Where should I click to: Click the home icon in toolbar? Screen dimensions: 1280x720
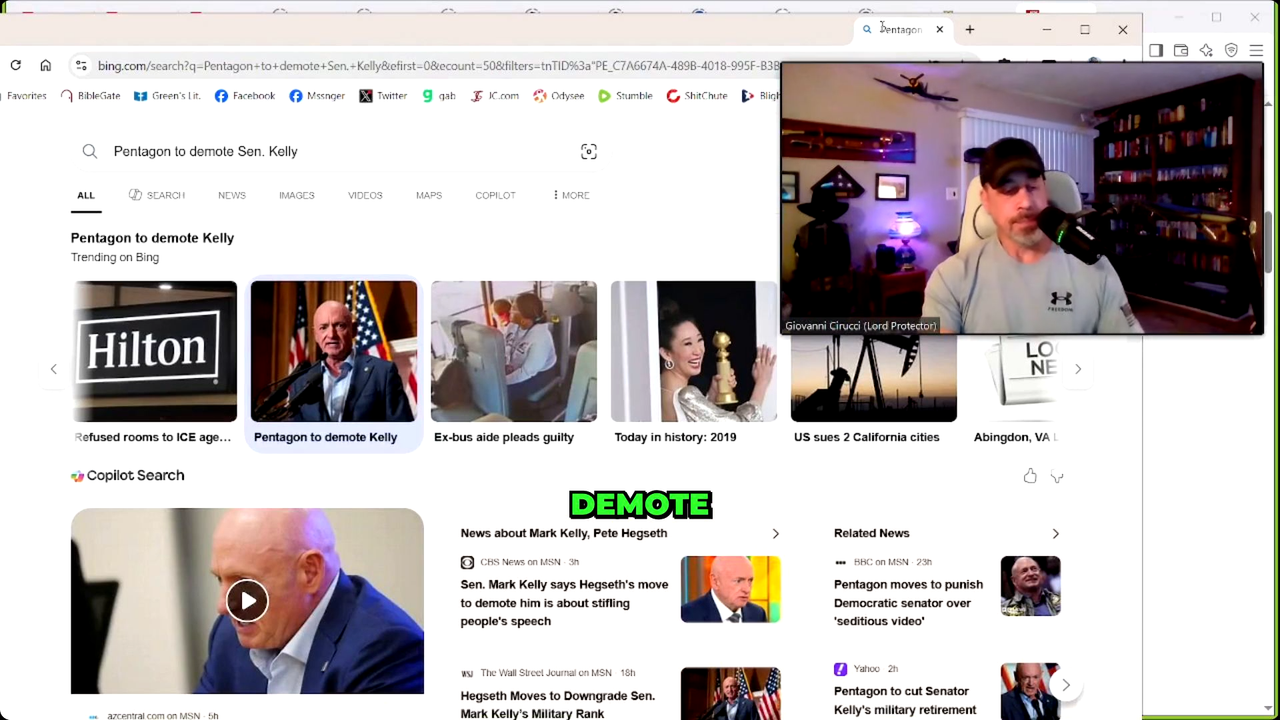pyautogui.click(x=45, y=66)
